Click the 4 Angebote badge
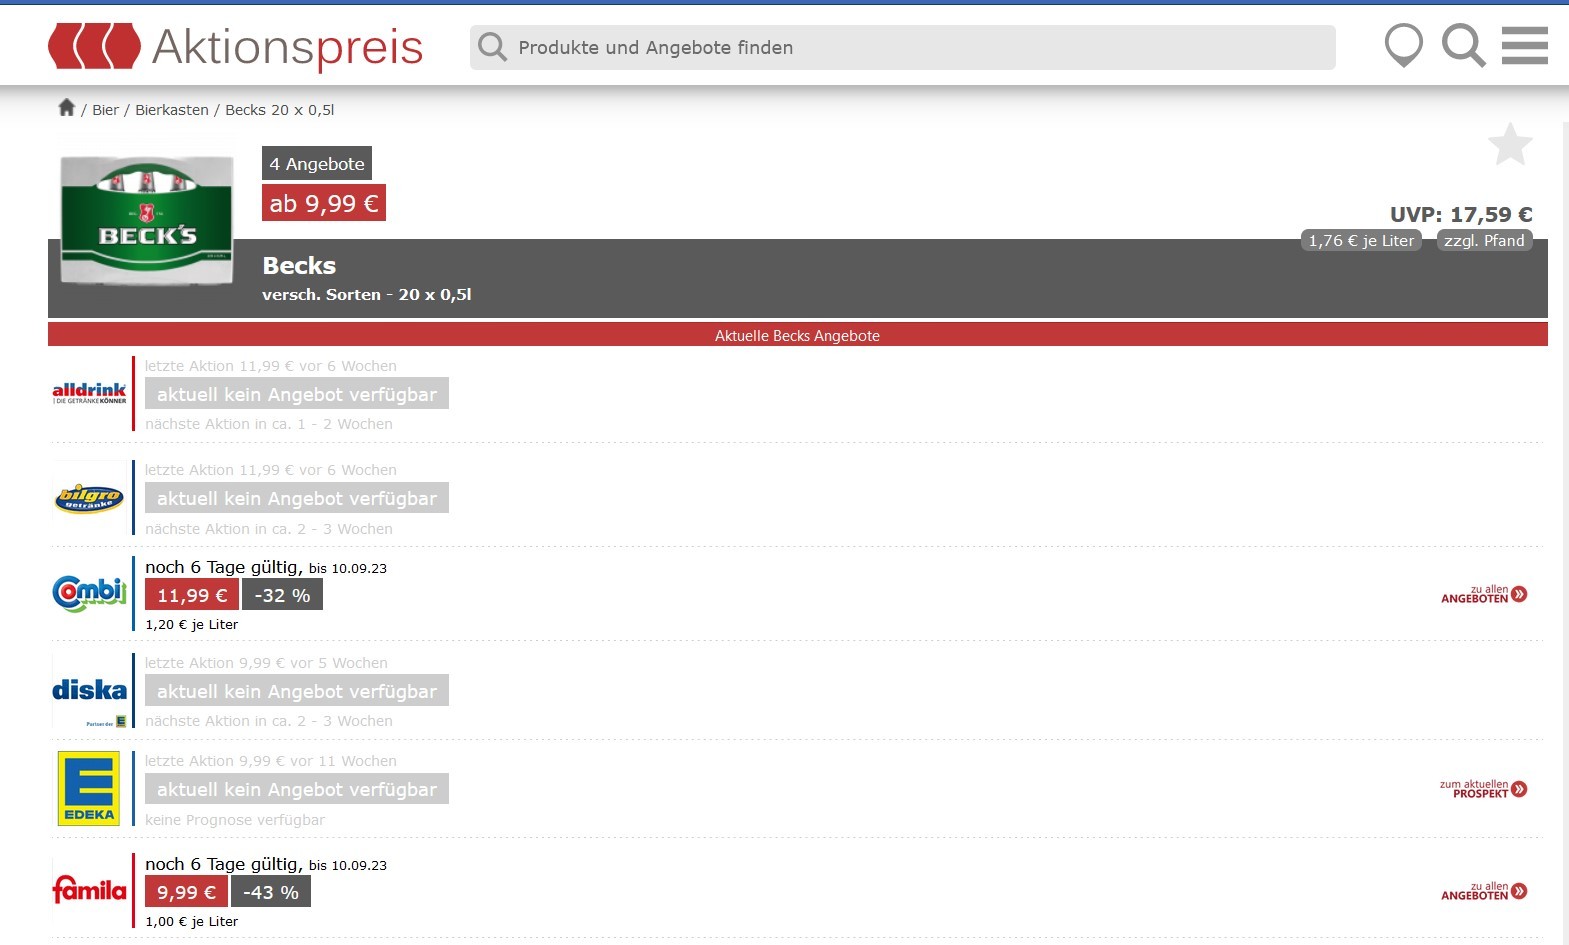1569x945 pixels. pyautogui.click(x=317, y=163)
